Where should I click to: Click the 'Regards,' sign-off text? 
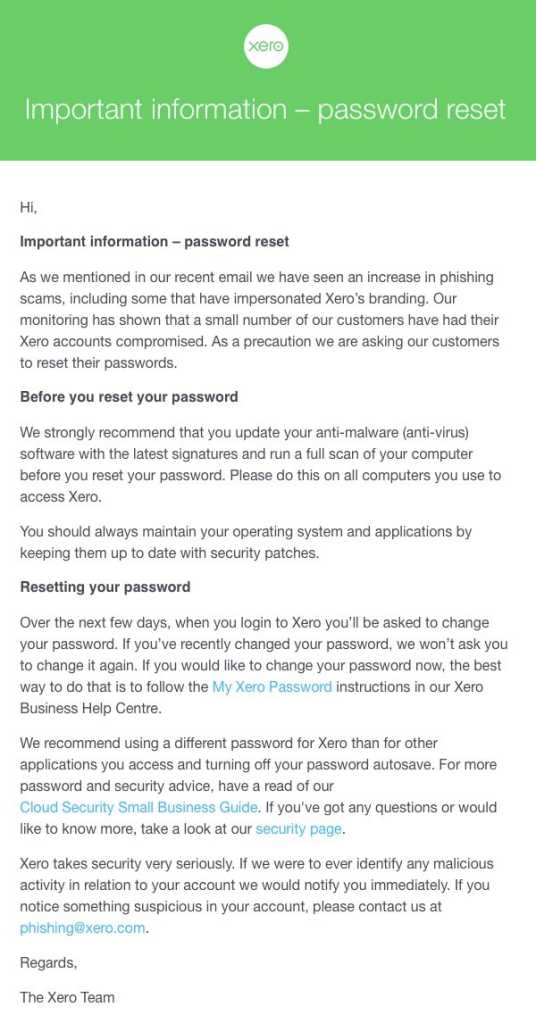click(48, 962)
